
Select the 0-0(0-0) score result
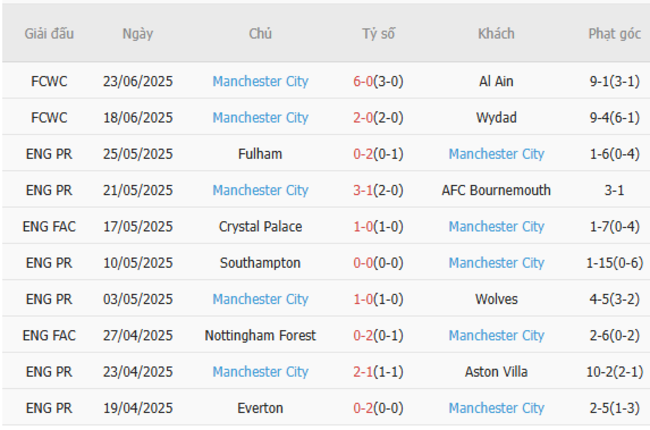click(x=378, y=263)
